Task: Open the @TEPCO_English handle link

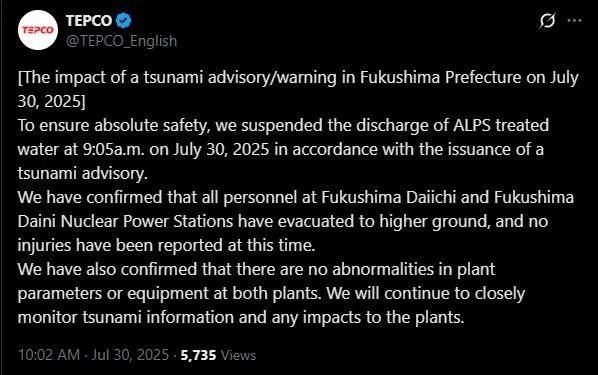Action: [121, 41]
